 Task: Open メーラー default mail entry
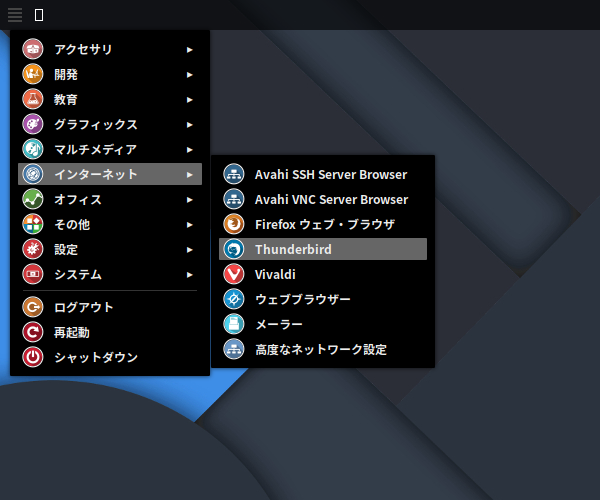point(323,324)
